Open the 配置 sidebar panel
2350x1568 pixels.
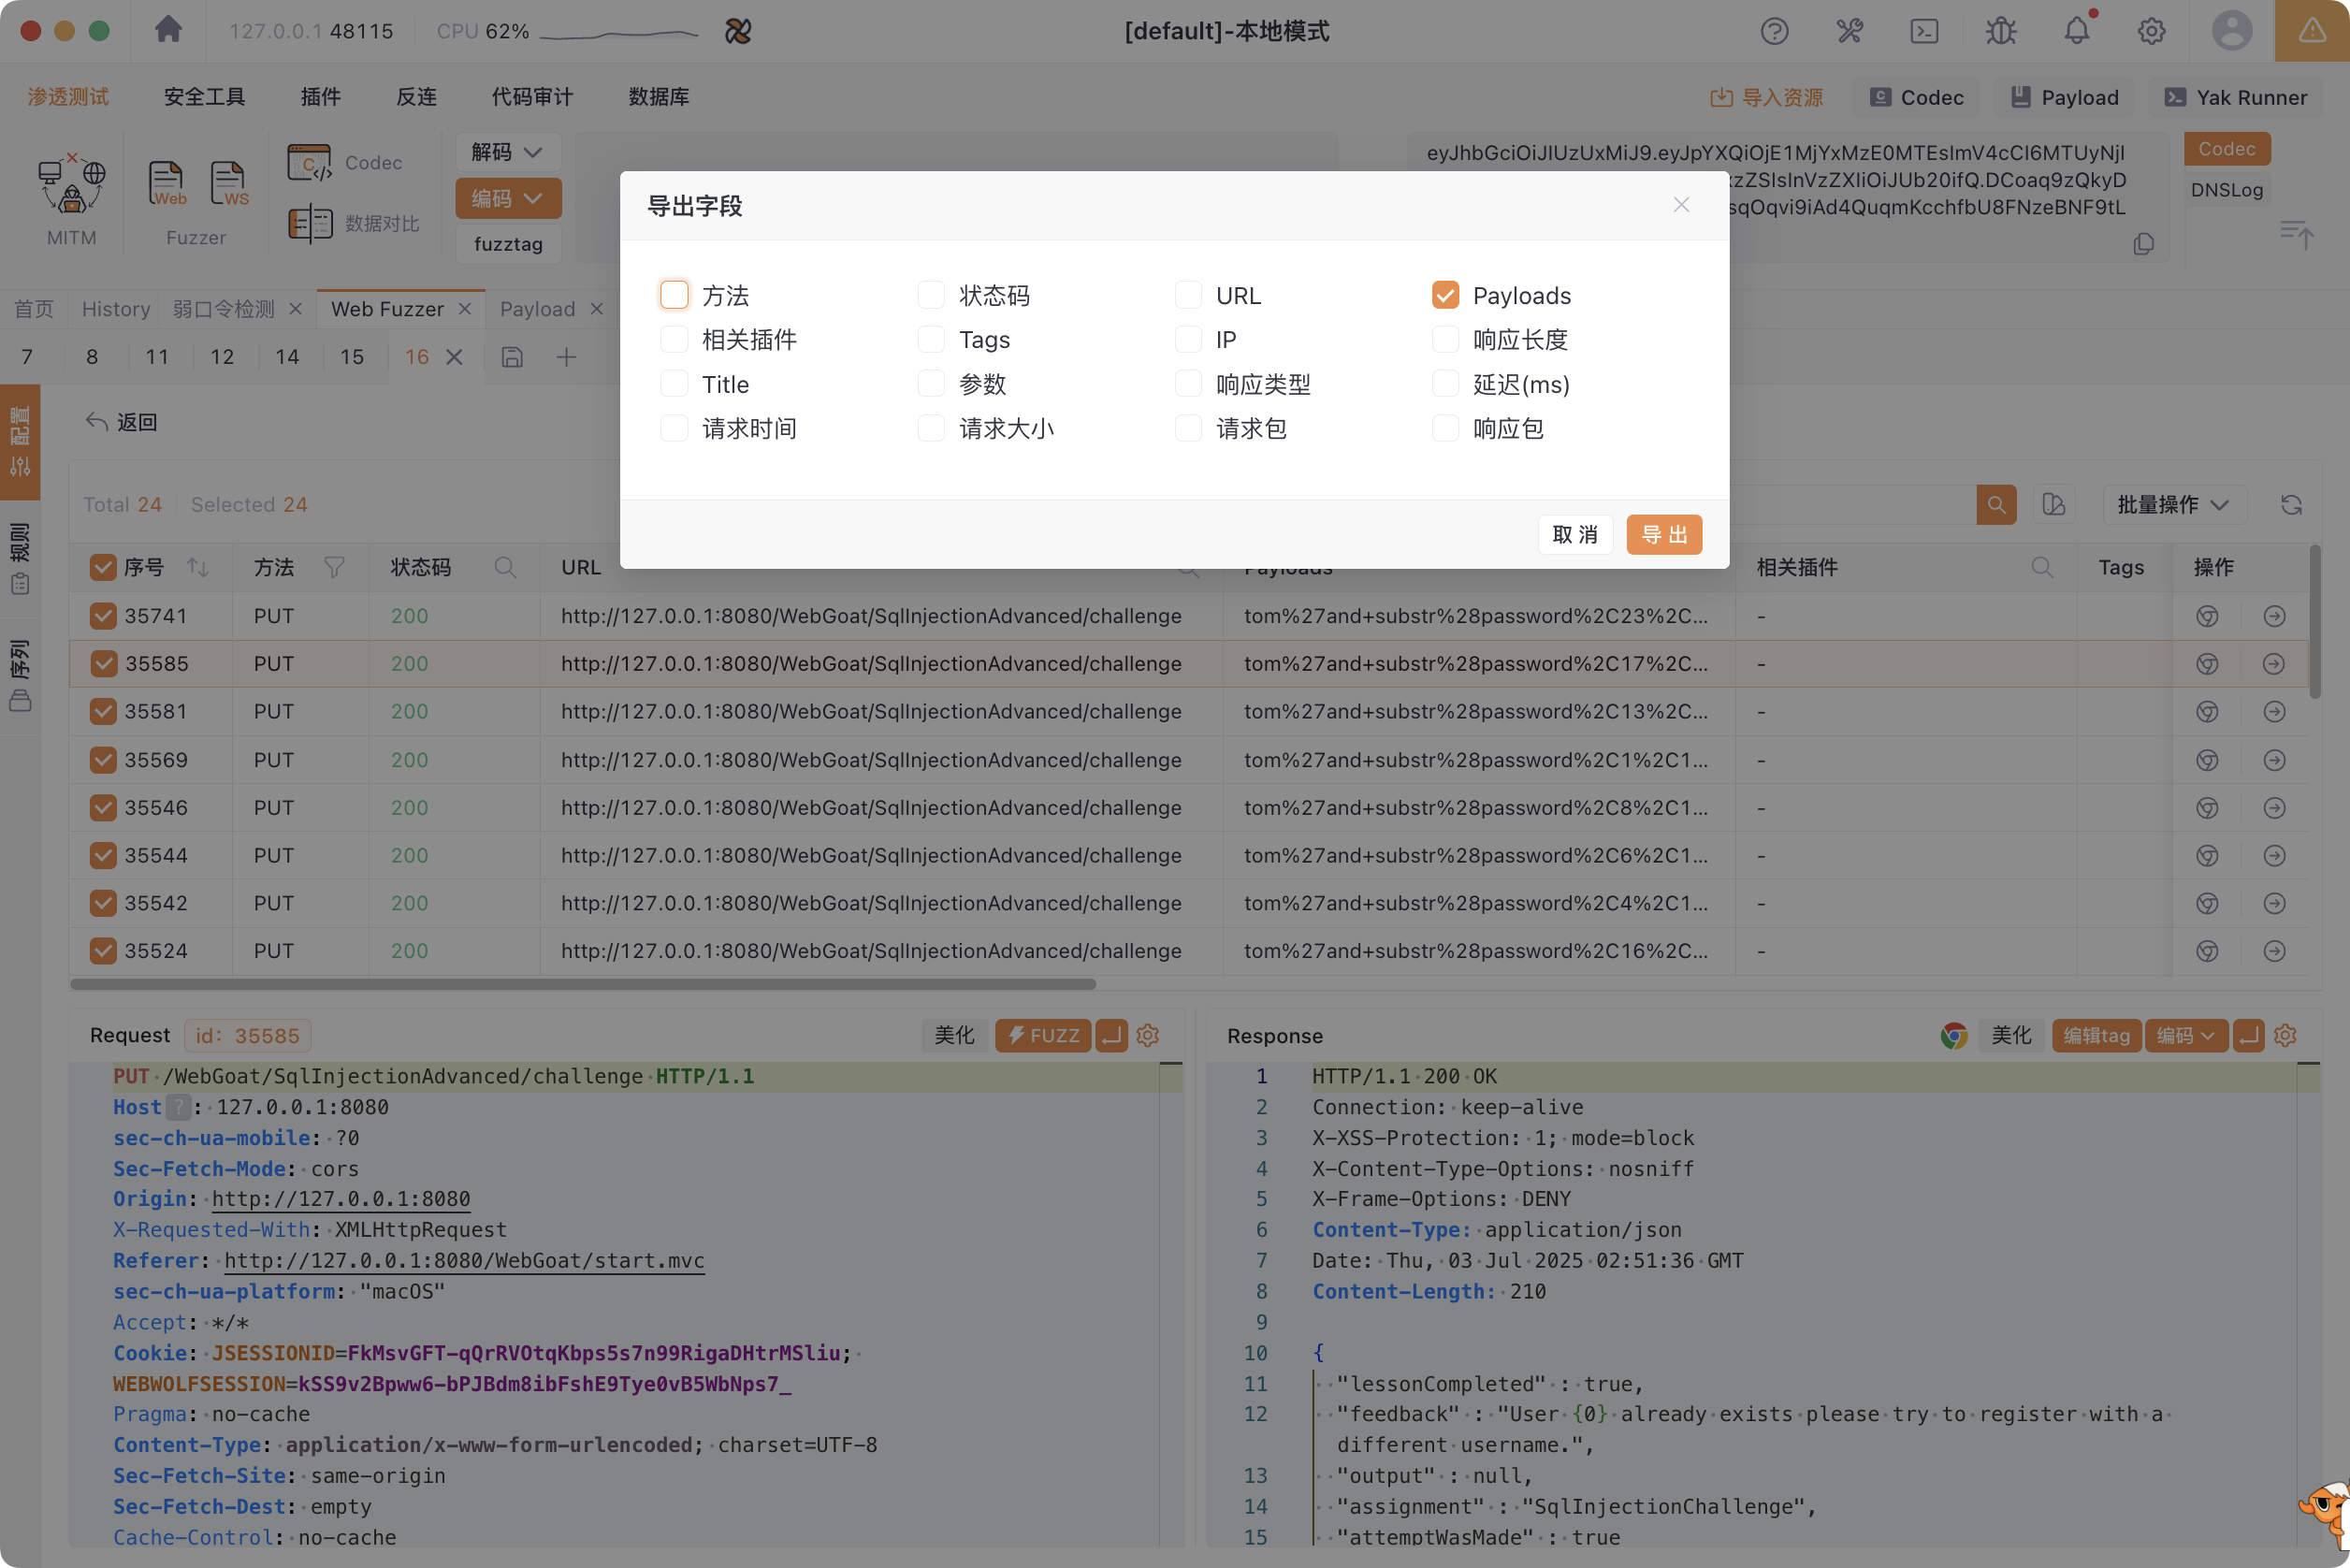pos(20,441)
